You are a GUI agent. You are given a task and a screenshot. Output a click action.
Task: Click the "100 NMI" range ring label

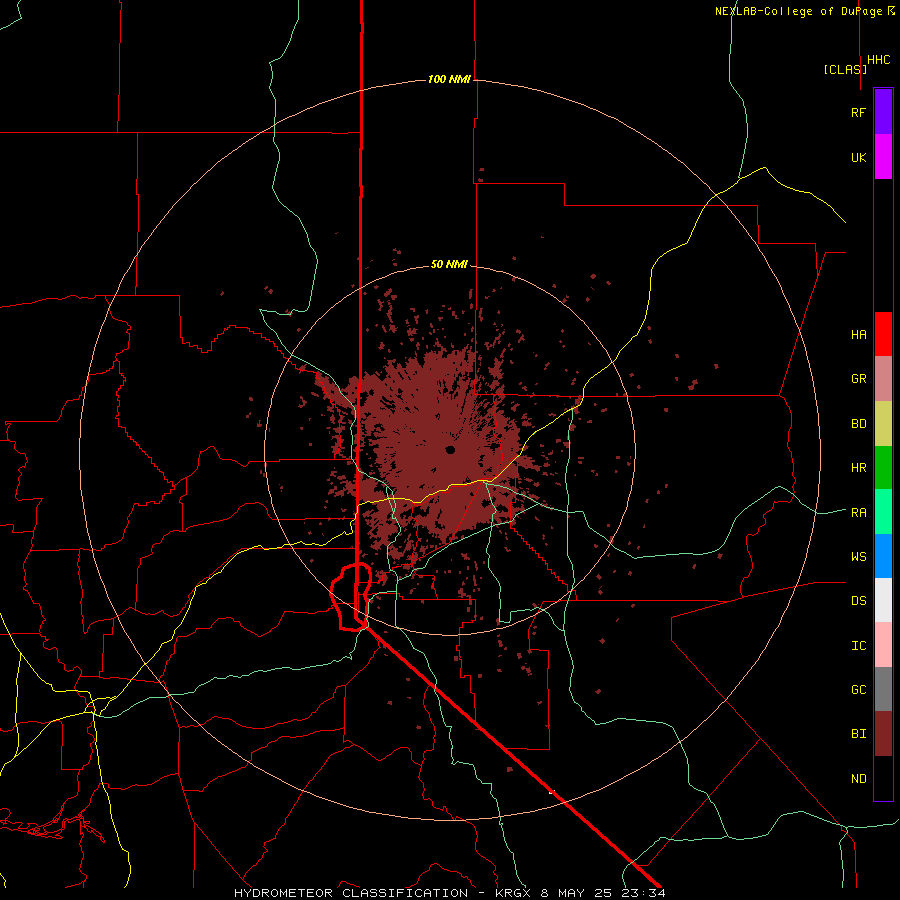[x=449, y=79]
